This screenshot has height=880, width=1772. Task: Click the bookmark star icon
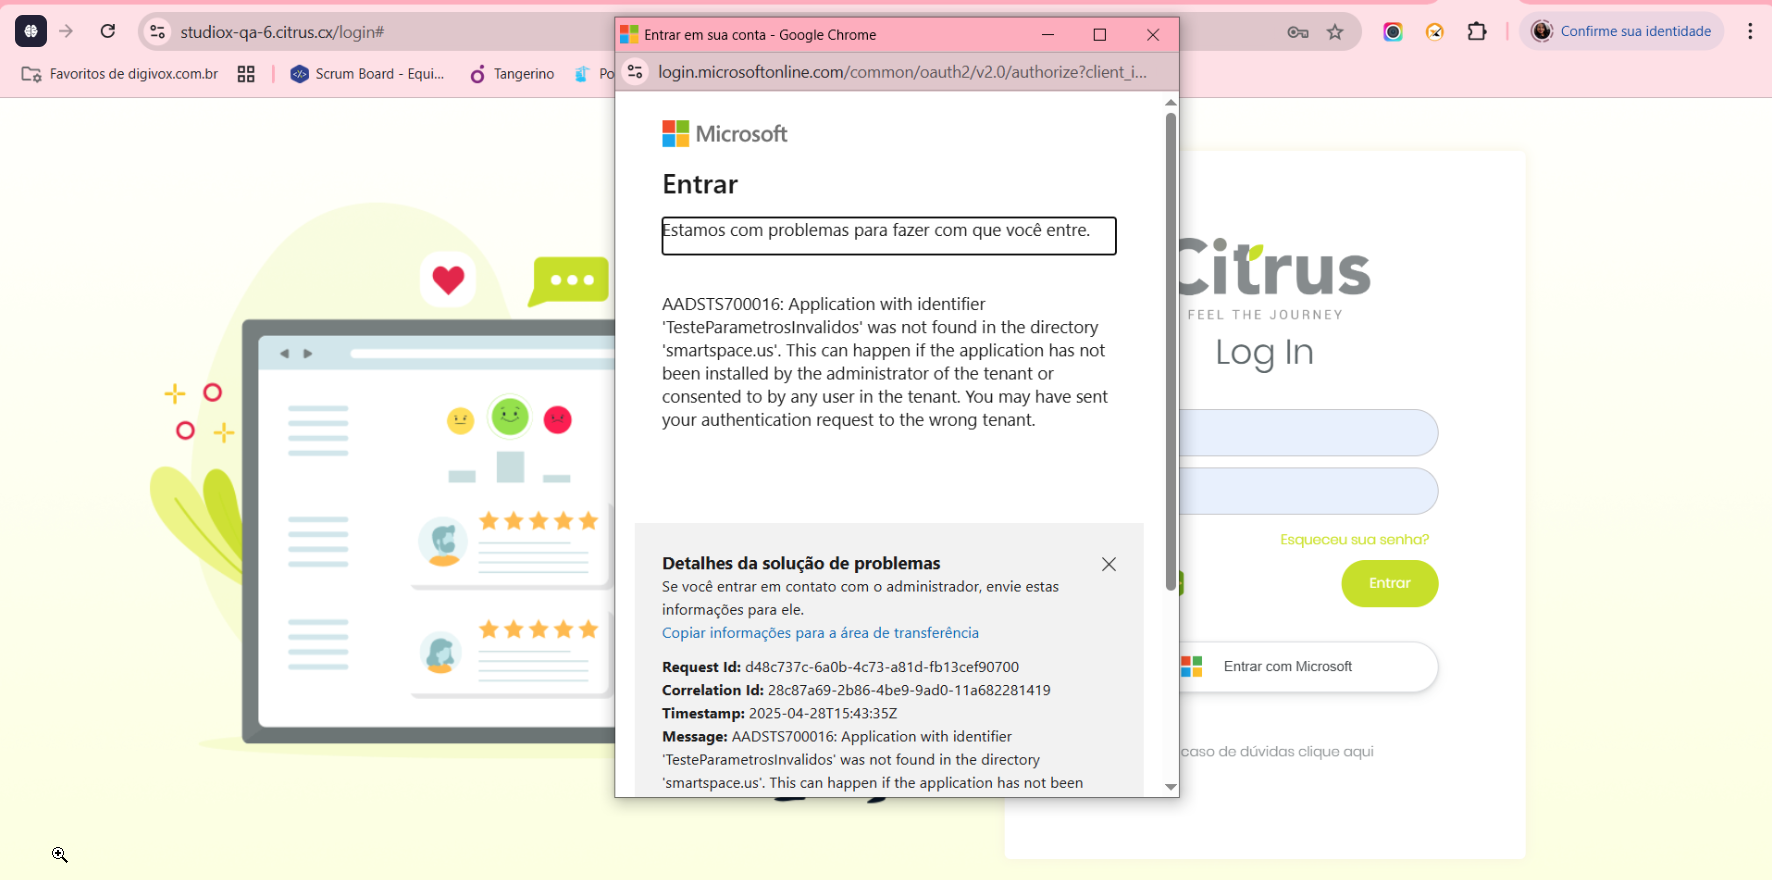click(x=1335, y=32)
